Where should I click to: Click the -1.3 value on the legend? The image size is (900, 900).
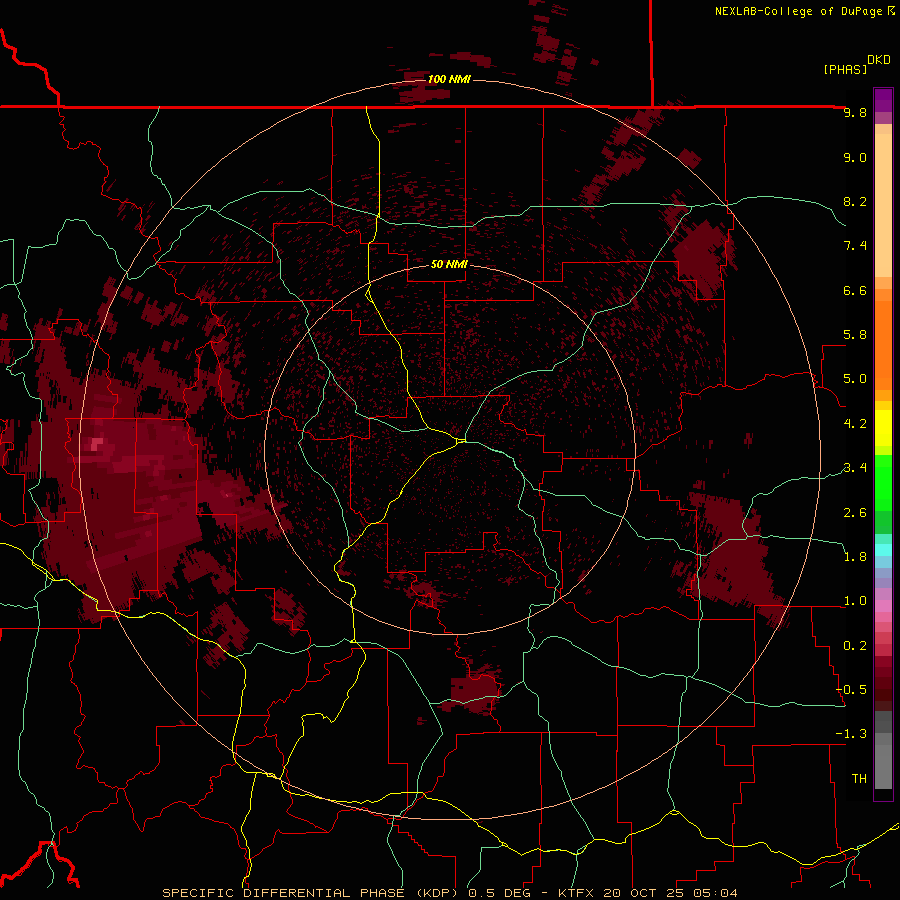(x=851, y=734)
